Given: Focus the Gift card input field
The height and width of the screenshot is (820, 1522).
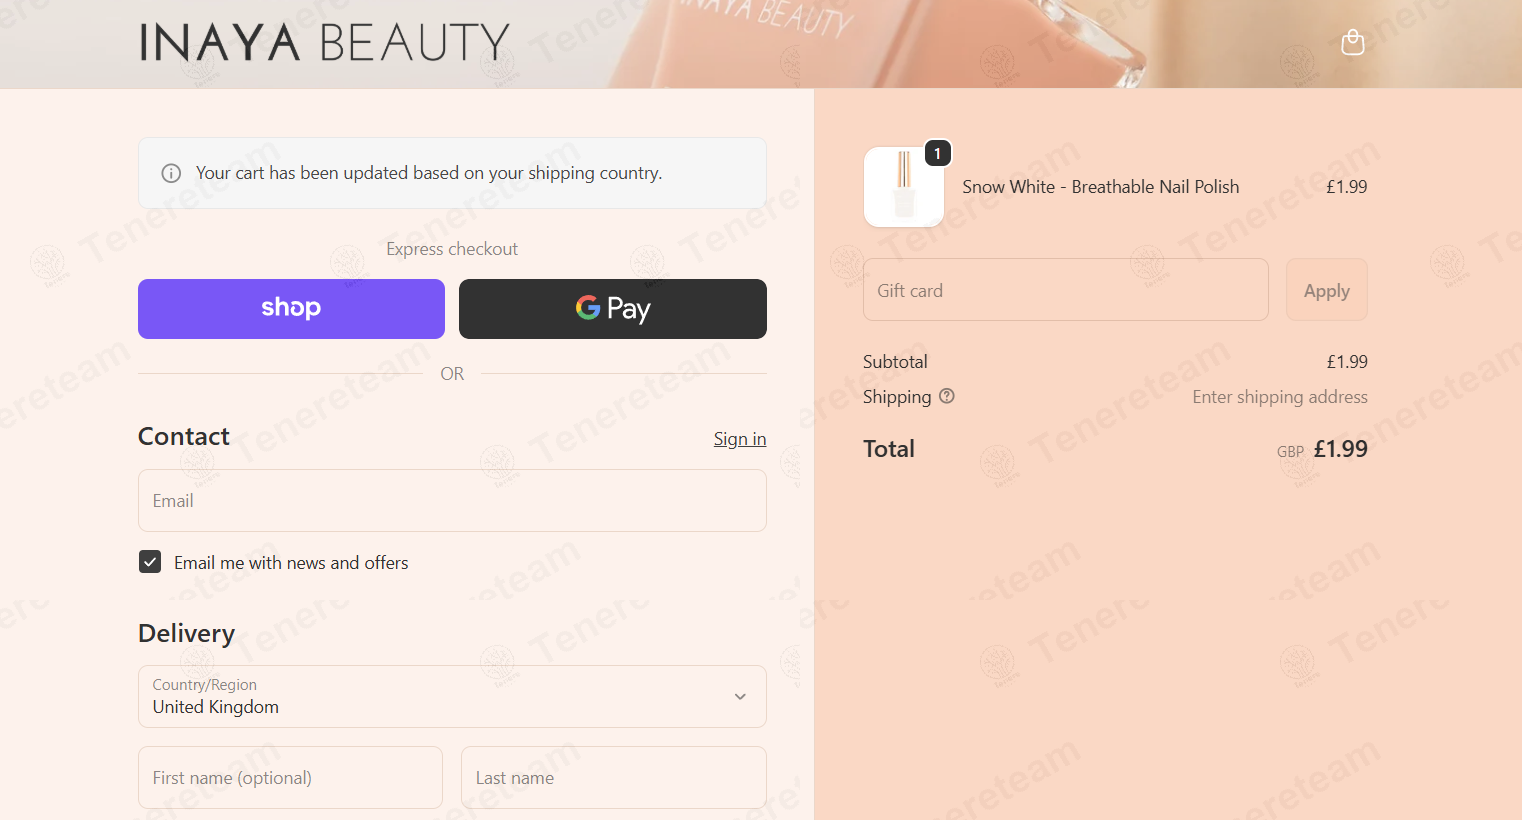Looking at the screenshot, I should tap(1066, 290).
